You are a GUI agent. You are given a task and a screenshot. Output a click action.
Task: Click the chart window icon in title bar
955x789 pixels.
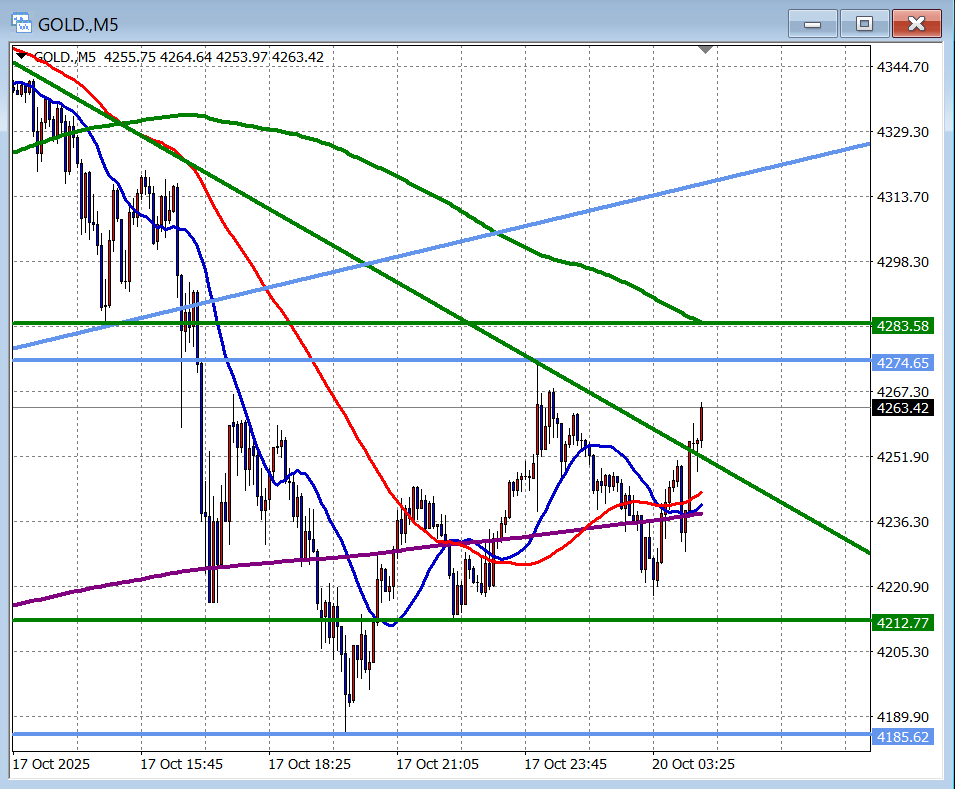(x=22, y=23)
